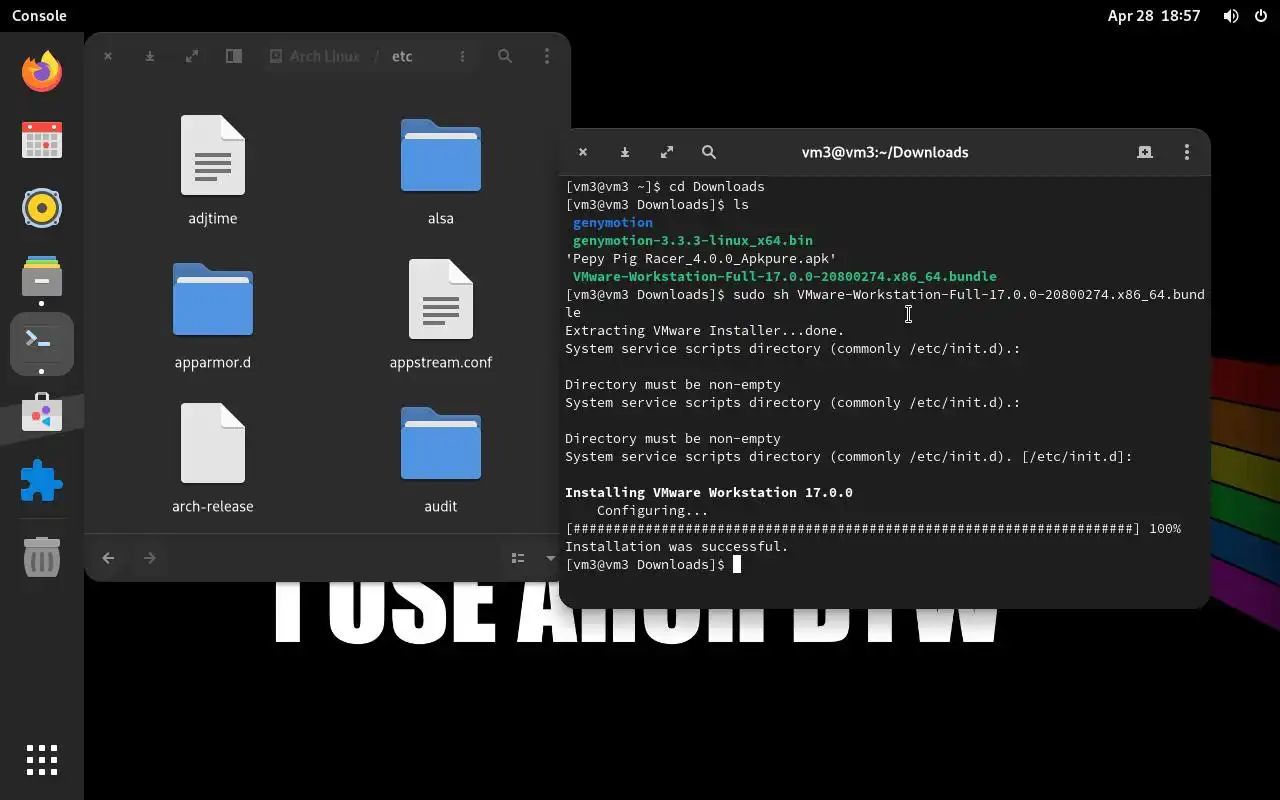The width and height of the screenshot is (1280, 800).
Task: Click Installation was successful line
Action: pos(677,546)
